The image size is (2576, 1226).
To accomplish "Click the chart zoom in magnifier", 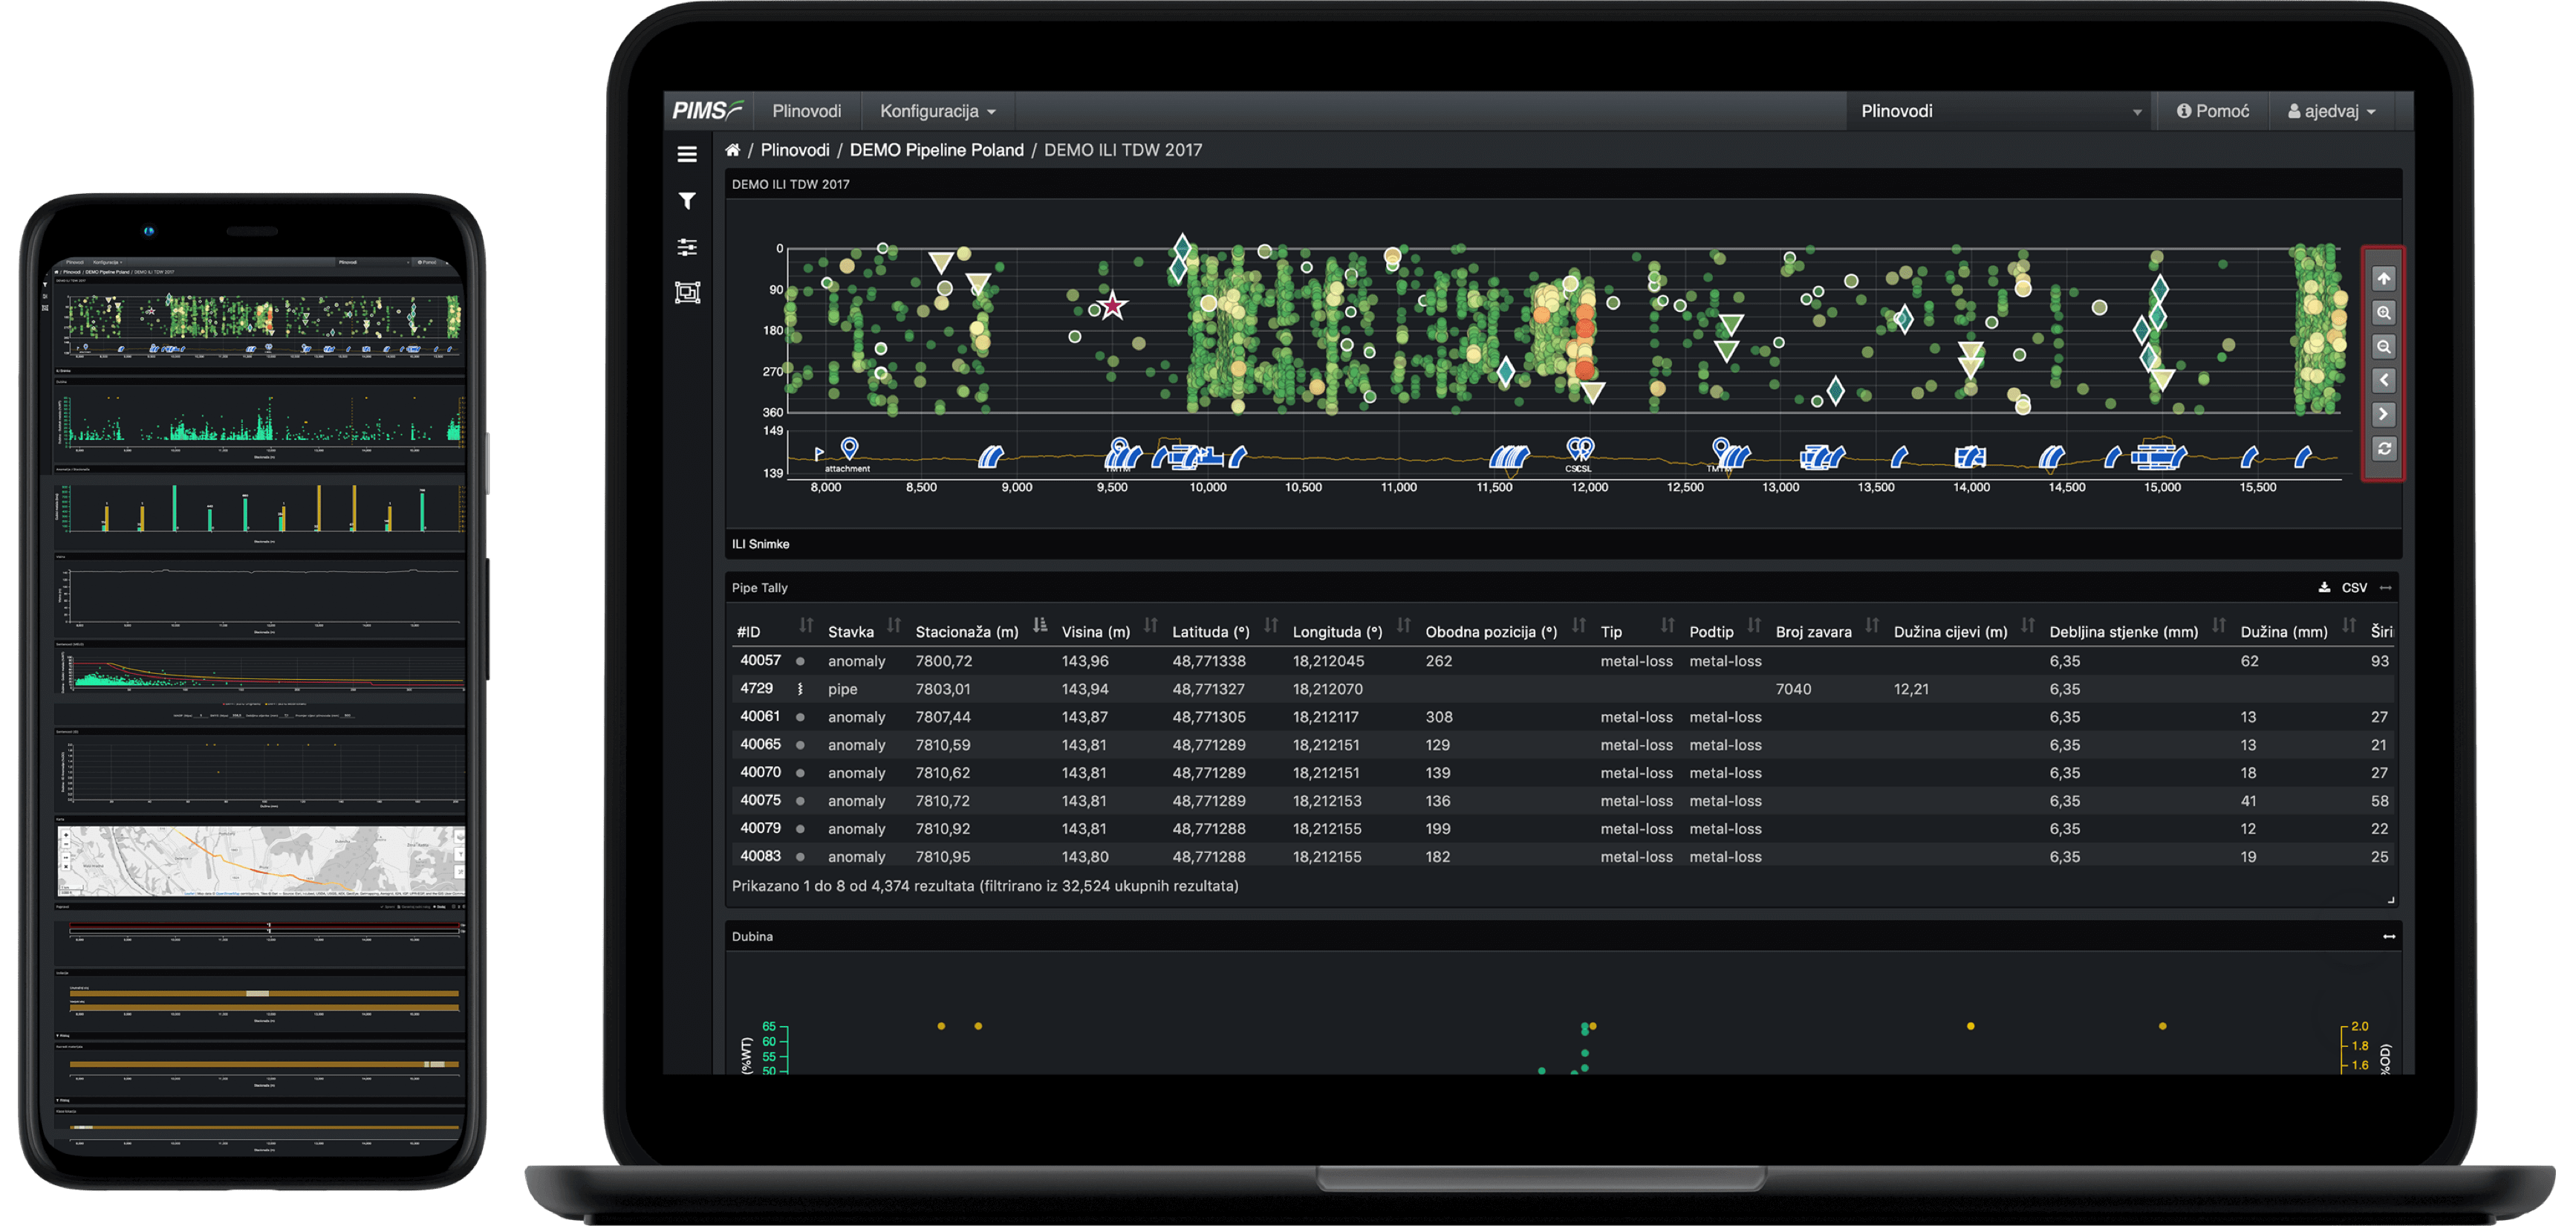I will point(2384,313).
